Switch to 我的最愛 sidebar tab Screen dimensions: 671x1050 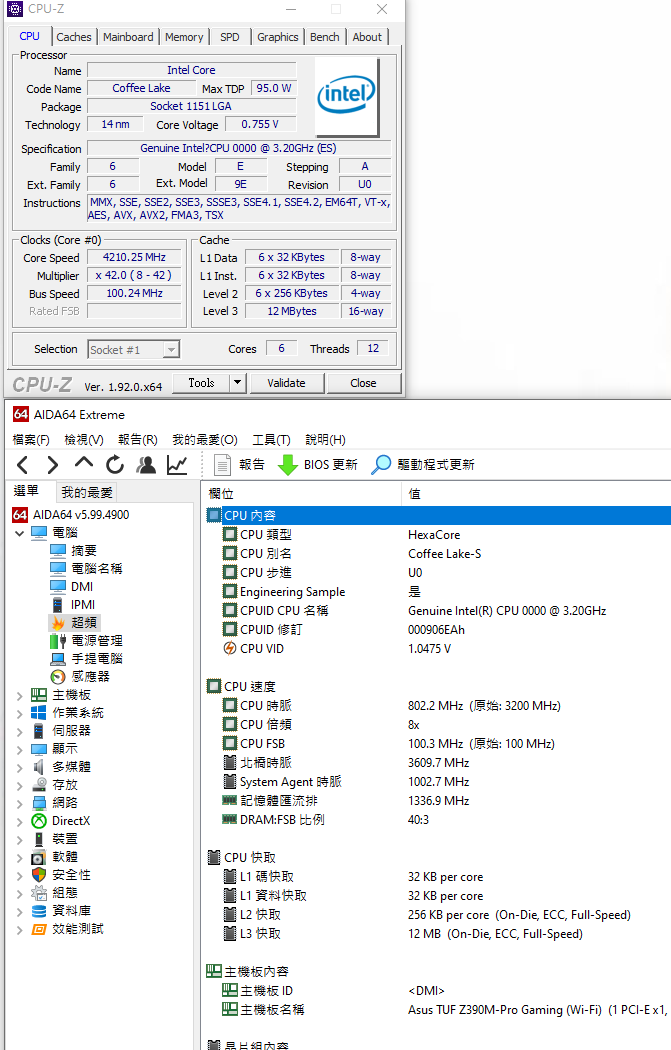tap(87, 492)
